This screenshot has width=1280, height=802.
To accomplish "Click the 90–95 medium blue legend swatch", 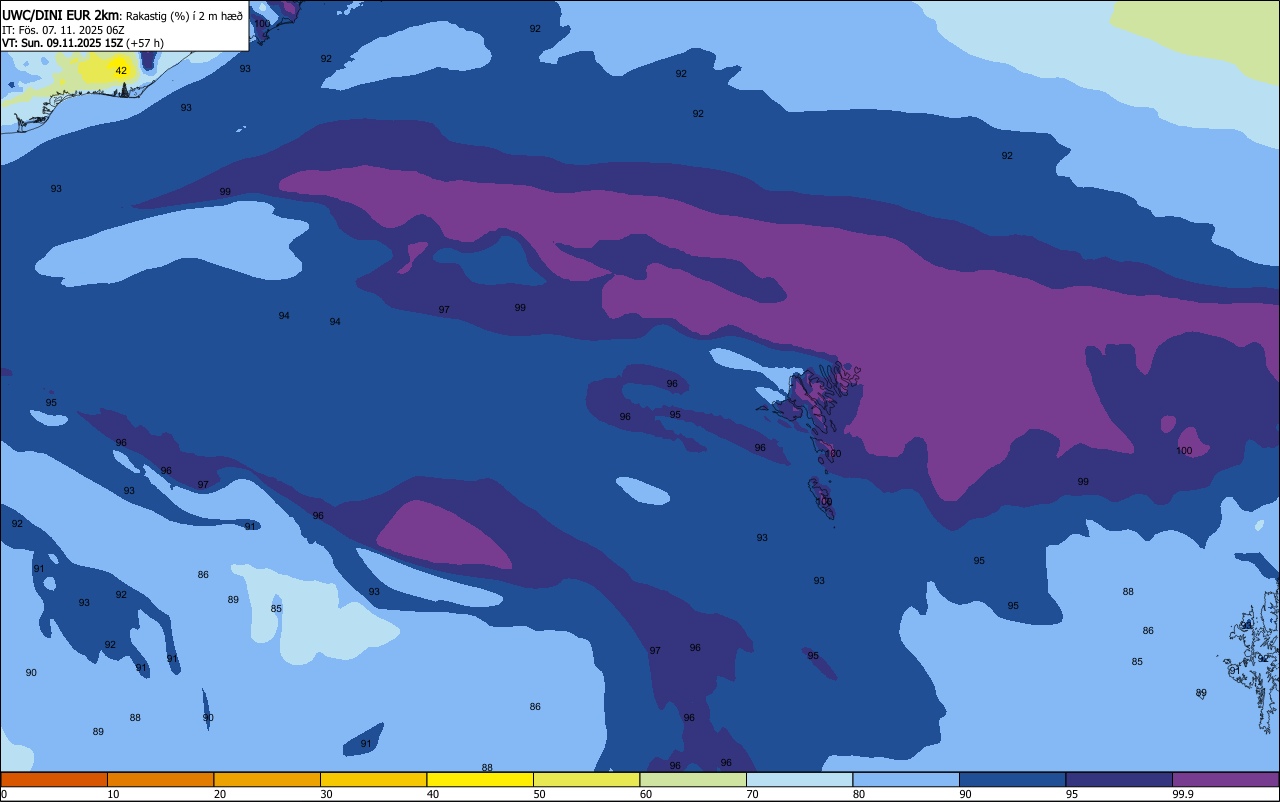I will 1012,779.
